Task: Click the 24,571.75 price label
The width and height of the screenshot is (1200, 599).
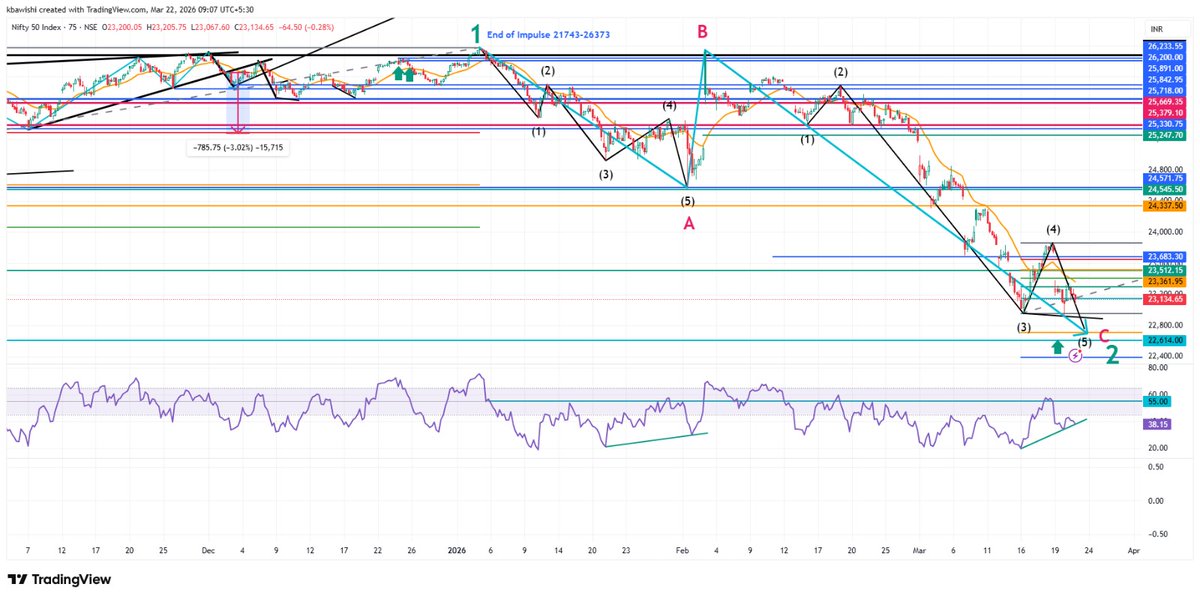Action: [1166, 177]
